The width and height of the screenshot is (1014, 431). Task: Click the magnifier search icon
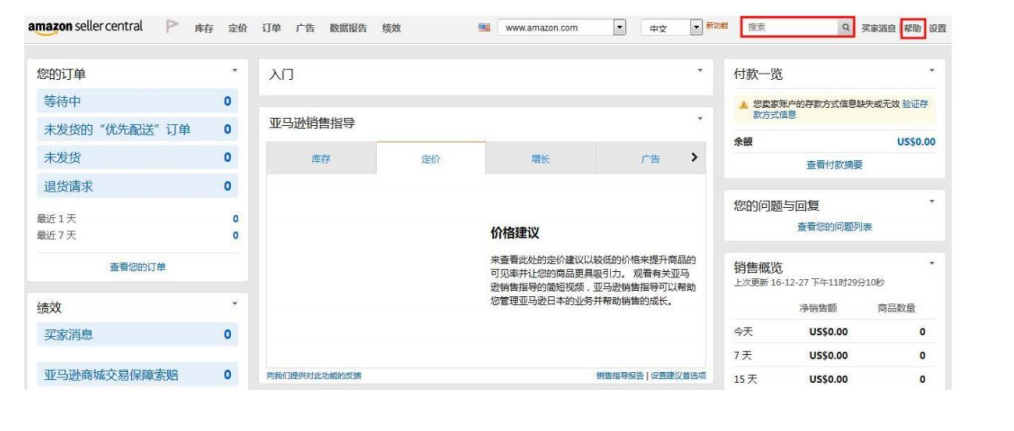coord(846,28)
